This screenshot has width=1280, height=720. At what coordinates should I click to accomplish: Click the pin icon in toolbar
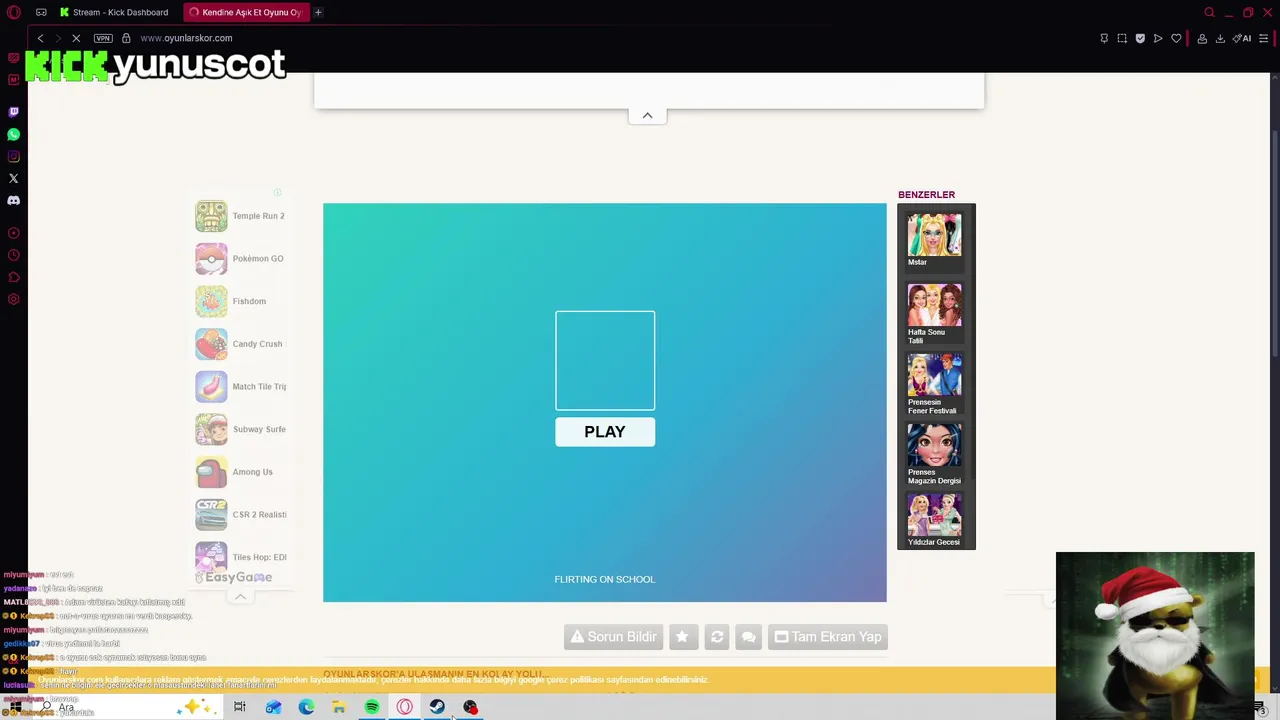point(1104,38)
